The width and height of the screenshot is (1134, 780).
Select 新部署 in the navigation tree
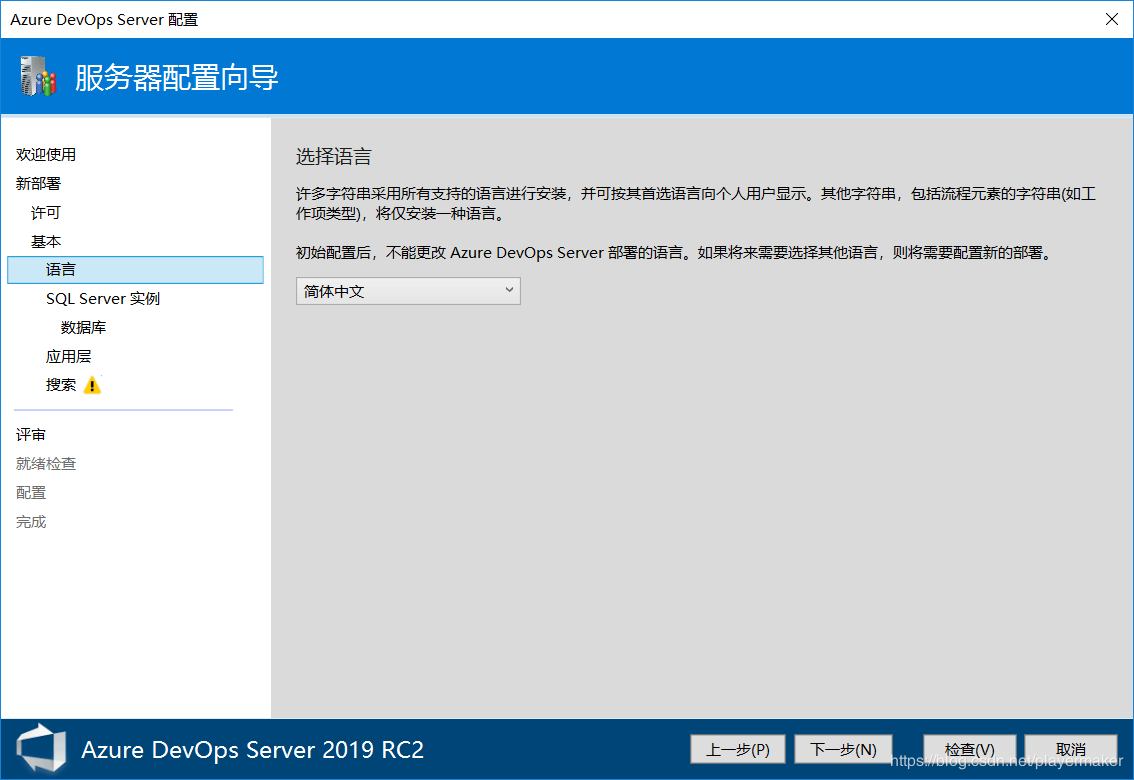pyautogui.click(x=38, y=184)
